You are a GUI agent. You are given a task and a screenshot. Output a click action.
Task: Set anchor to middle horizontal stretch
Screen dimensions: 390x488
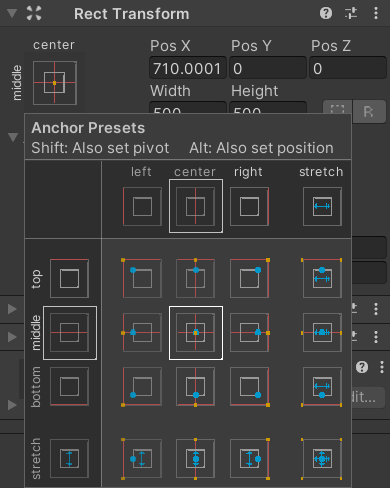(322, 333)
